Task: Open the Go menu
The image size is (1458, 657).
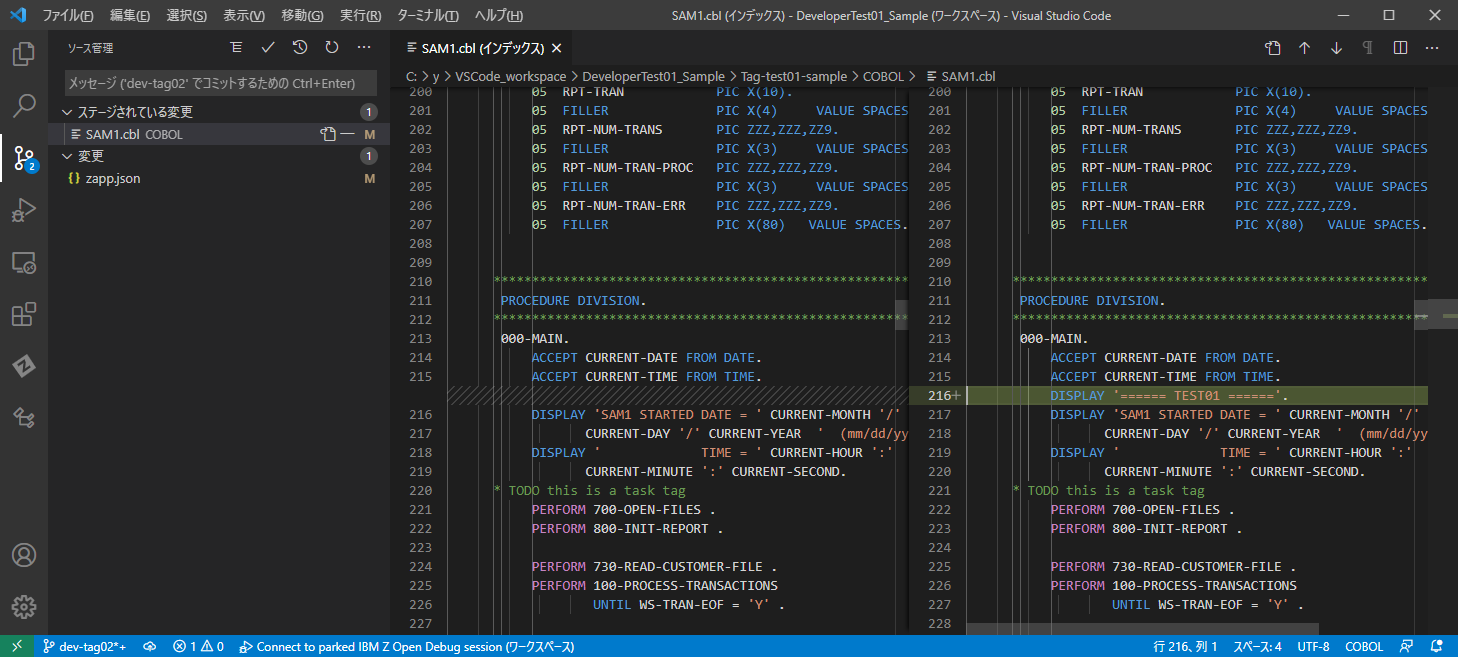Action: (302, 15)
